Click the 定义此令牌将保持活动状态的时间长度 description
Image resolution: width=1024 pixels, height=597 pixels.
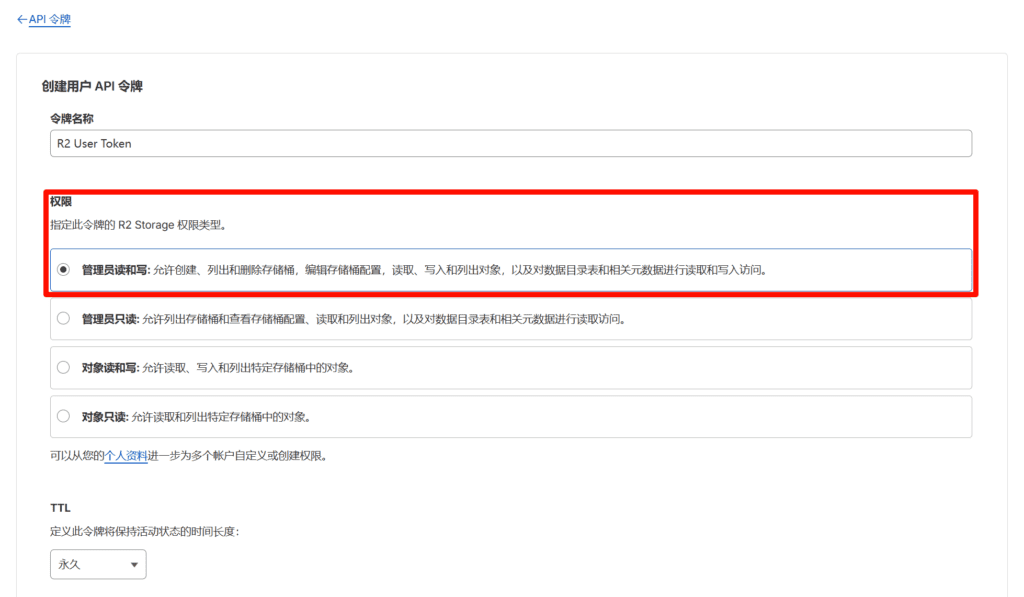click(144, 531)
